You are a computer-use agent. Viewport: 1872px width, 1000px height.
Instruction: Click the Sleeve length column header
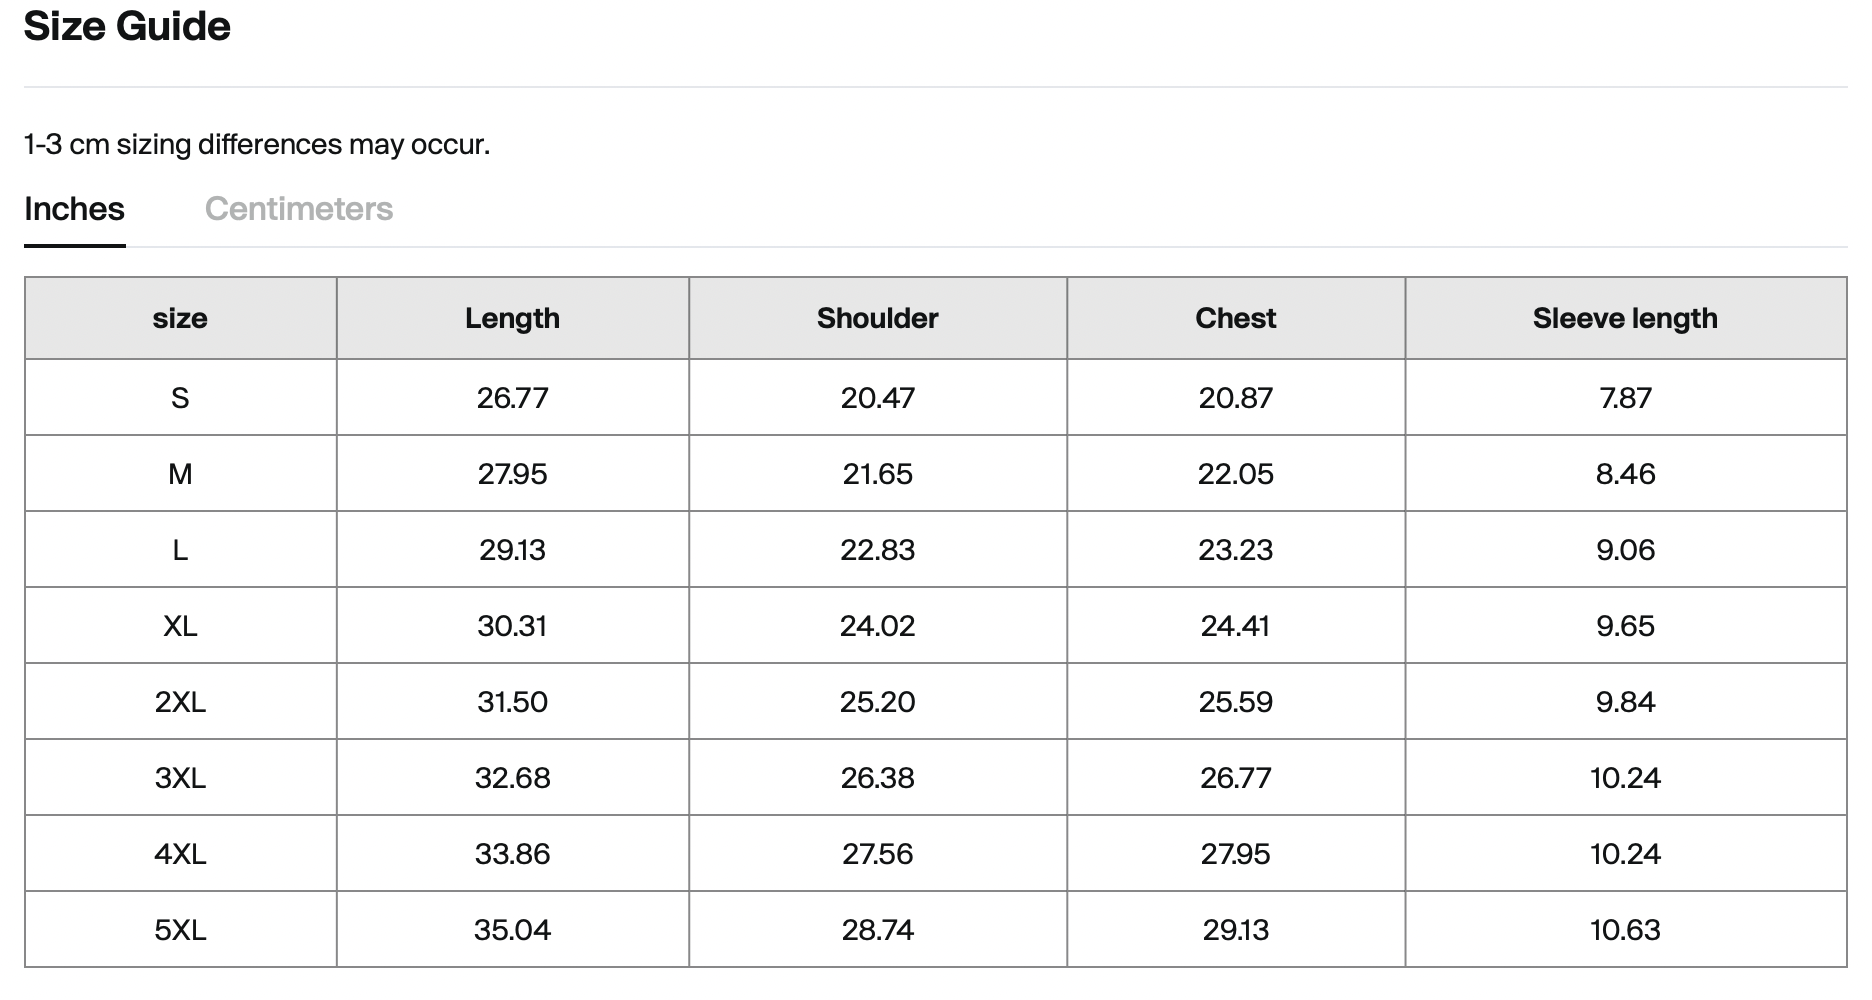[1626, 318]
